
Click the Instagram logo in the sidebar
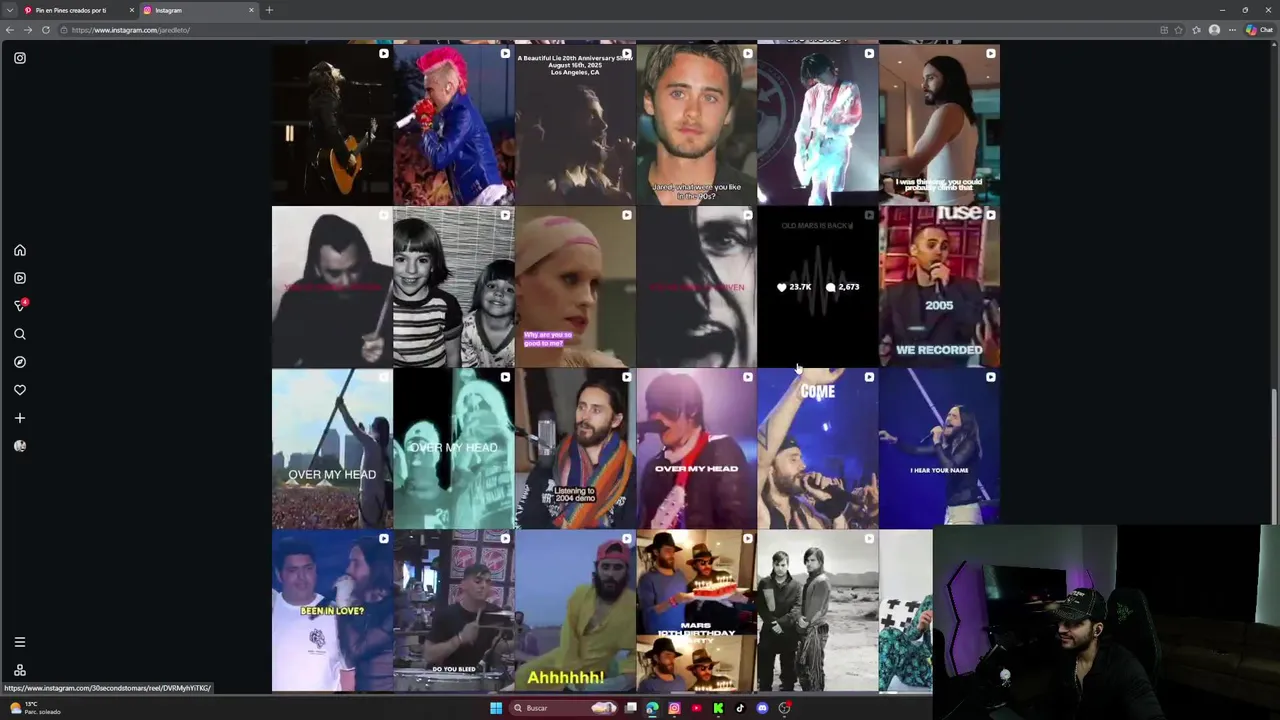(20, 58)
